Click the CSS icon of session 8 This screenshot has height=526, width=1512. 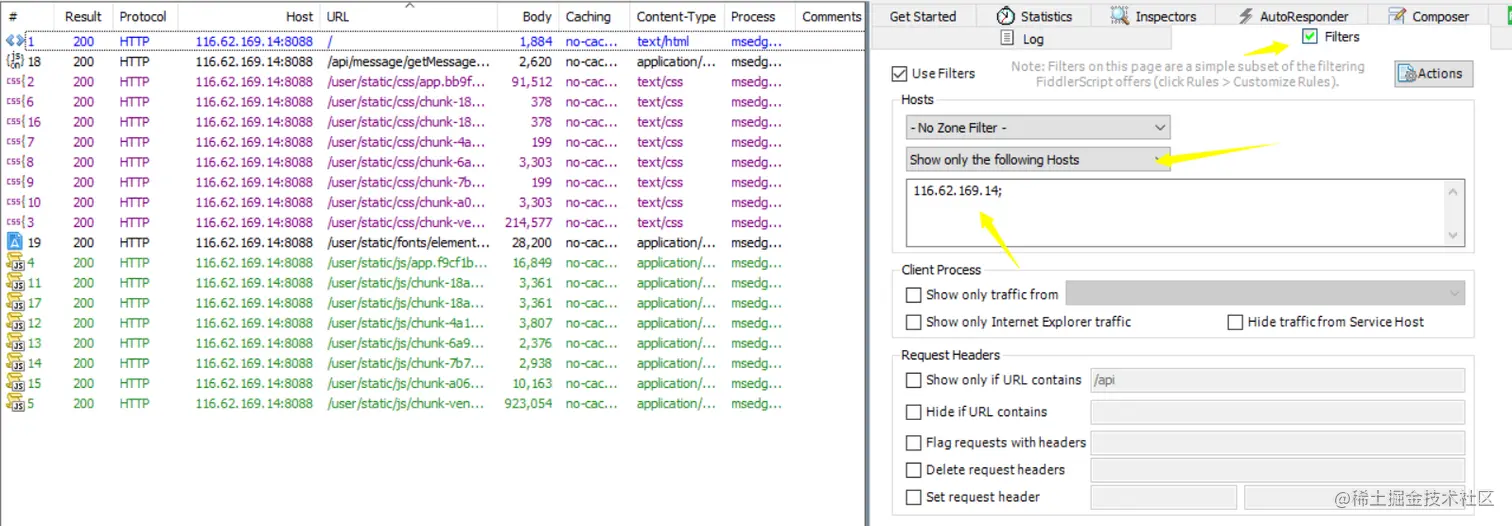click(x=14, y=162)
